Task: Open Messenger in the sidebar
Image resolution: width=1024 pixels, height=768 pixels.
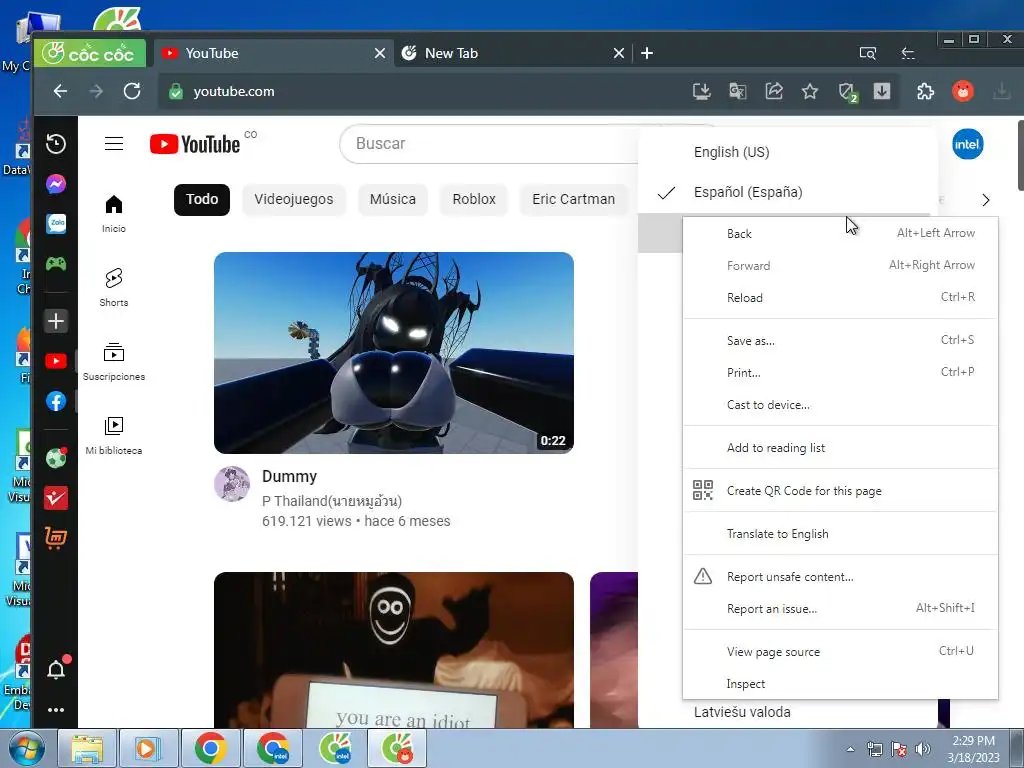Action: pyautogui.click(x=56, y=184)
